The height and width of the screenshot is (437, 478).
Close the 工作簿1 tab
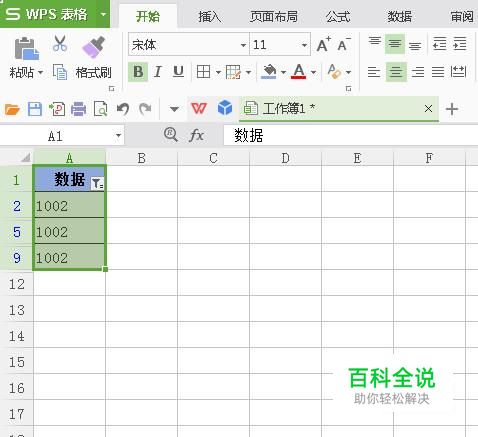click(x=428, y=108)
